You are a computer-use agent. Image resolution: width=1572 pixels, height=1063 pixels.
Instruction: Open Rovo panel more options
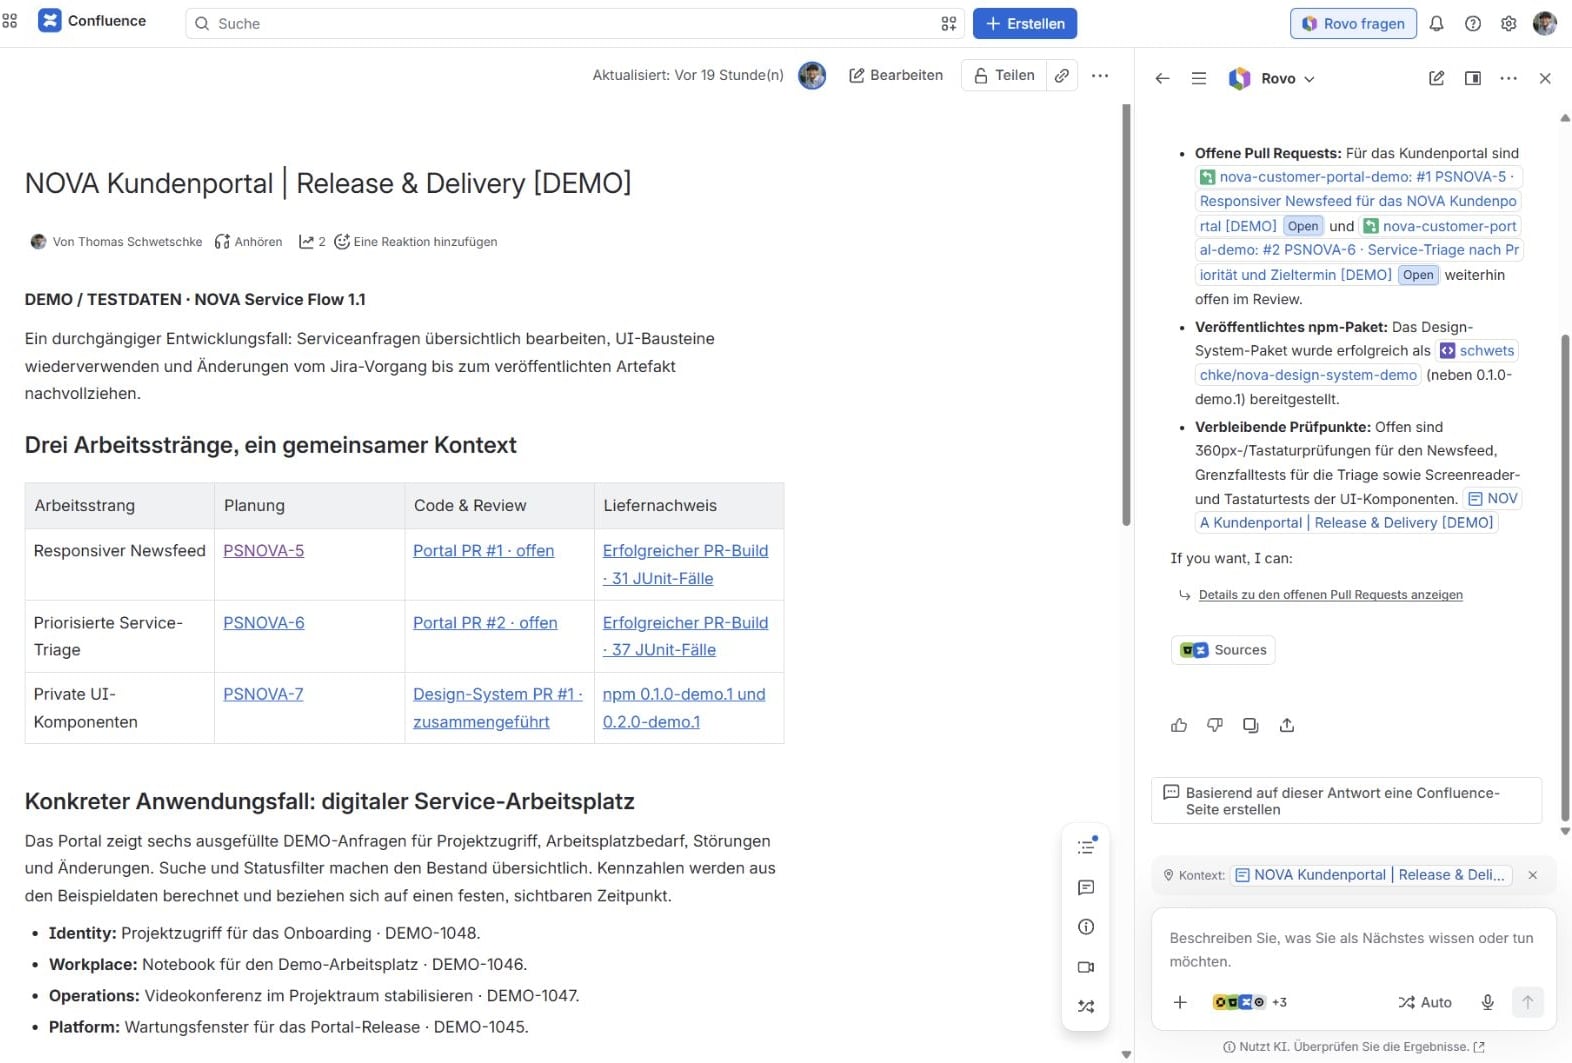click(1509, 78)
